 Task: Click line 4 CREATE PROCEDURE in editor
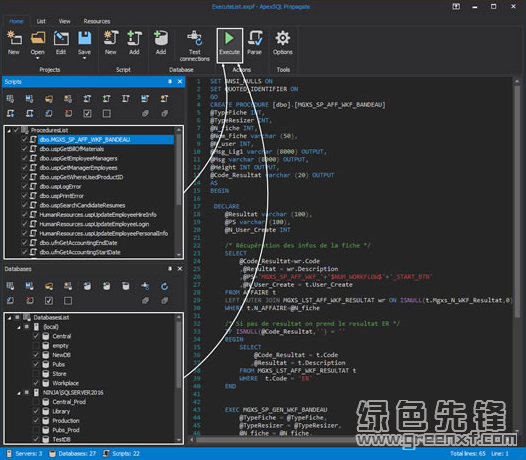pos(298,105)
